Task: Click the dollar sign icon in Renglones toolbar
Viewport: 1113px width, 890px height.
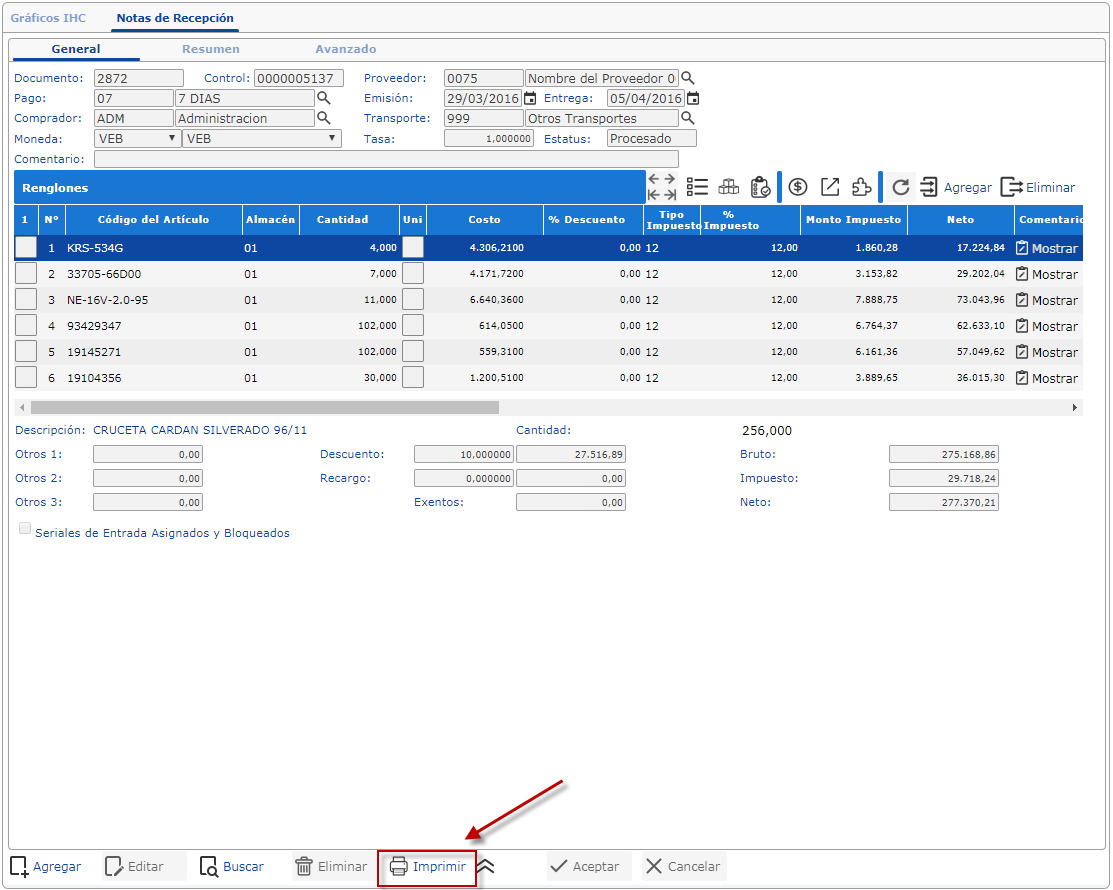Action: (x=798, y=187)
